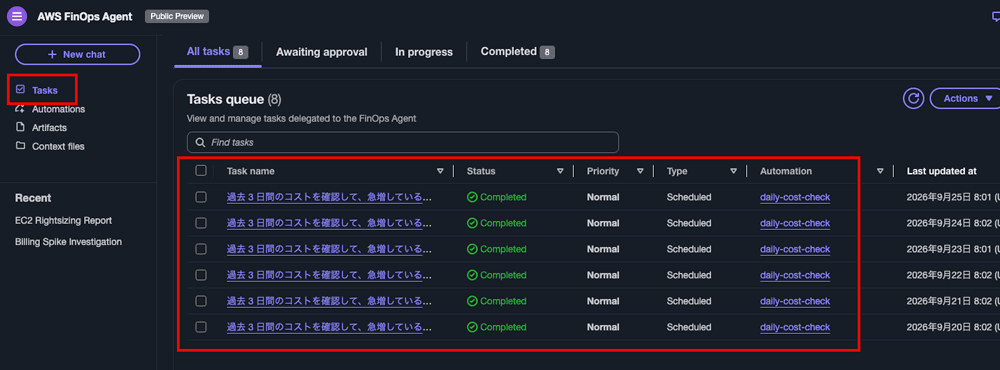Click the 2026年9月23日 8:01 timestamp cell
This screenshot has width=1000, height=370.
point(952,249)
